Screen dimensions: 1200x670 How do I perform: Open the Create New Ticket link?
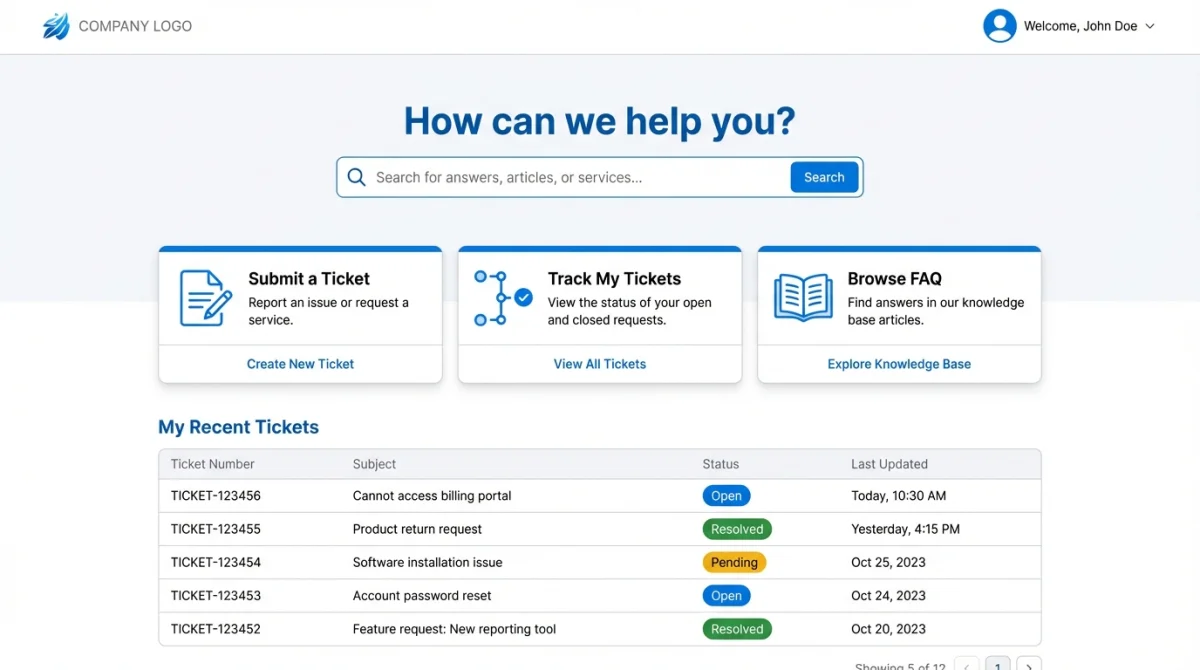[299, 364]
